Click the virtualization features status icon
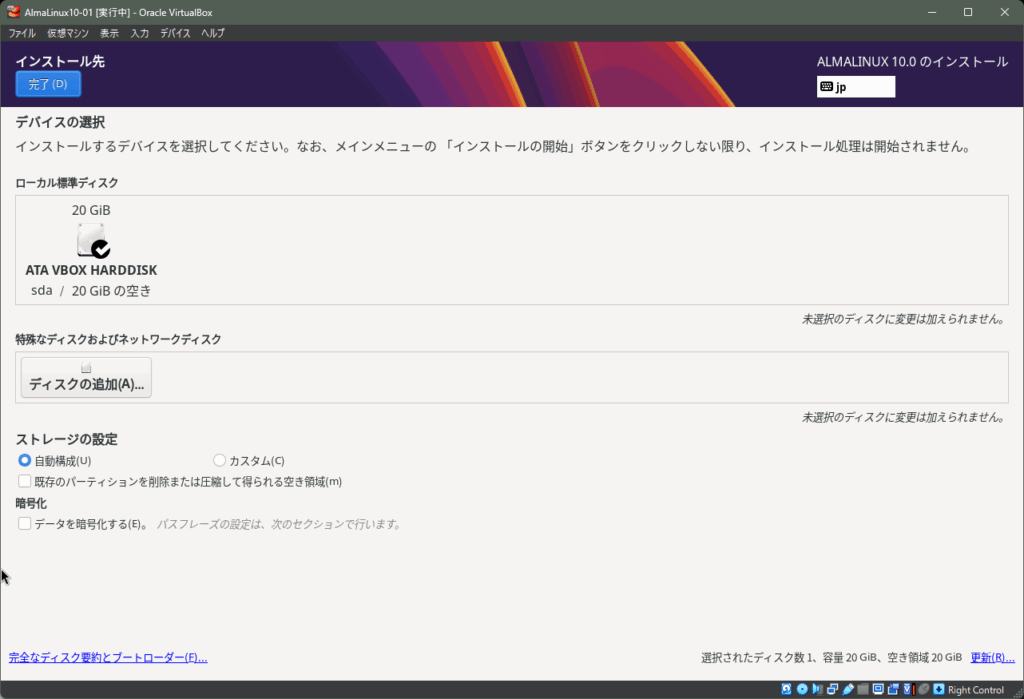This screenshot has width=1024, height=699. pos(908,689)
